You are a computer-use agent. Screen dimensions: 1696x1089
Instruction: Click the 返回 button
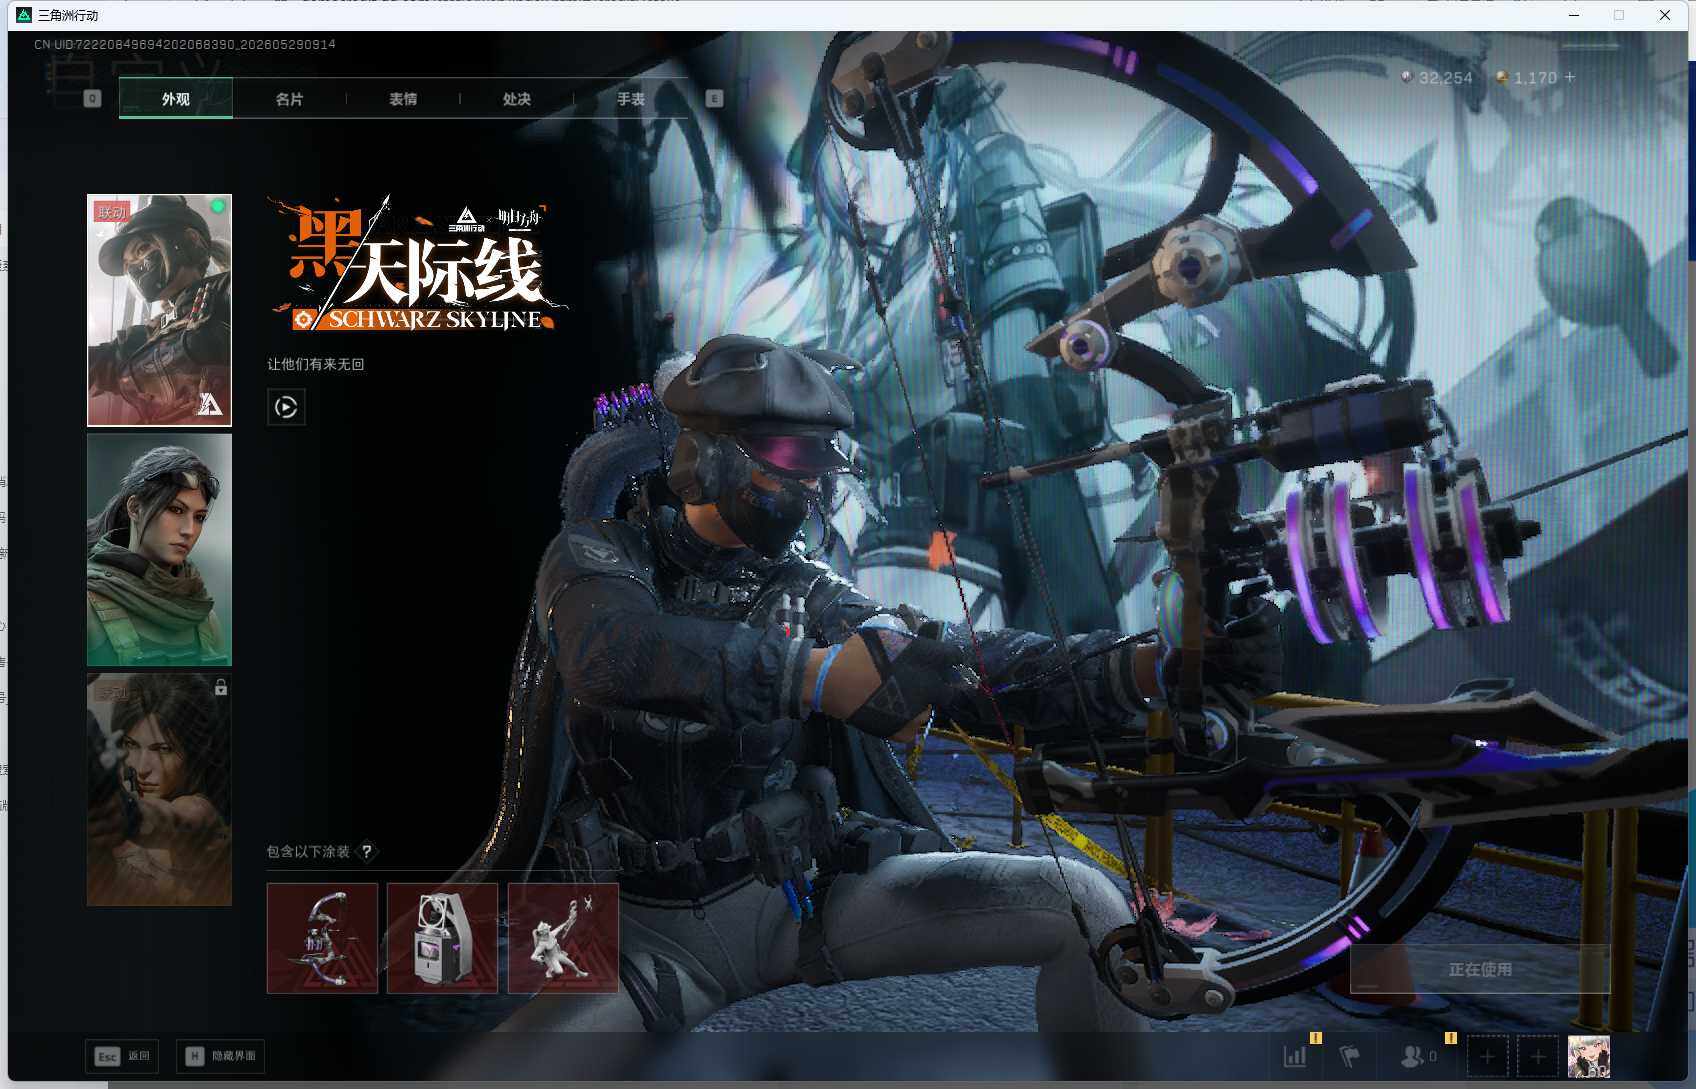pyautogui.click(x=122, y=1056)
